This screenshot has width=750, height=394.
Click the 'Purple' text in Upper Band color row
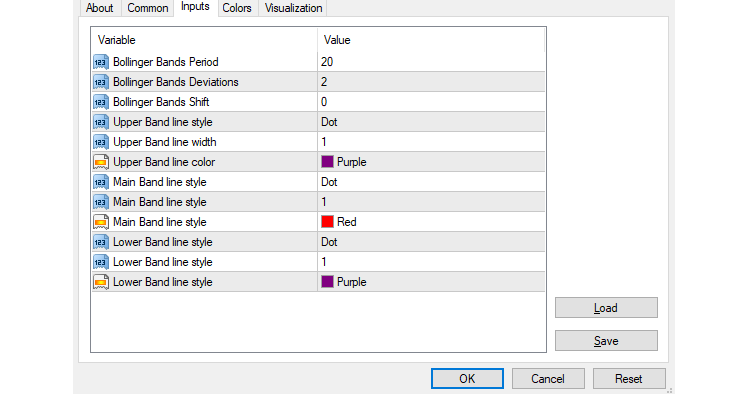coord(352,163)
